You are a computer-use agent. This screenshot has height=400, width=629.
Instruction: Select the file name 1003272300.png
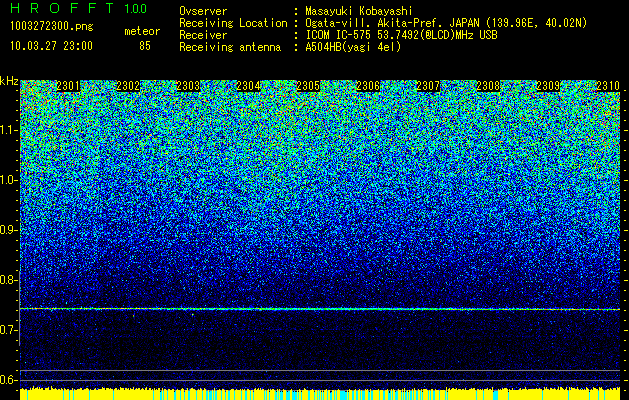click(x=52, y=27)
